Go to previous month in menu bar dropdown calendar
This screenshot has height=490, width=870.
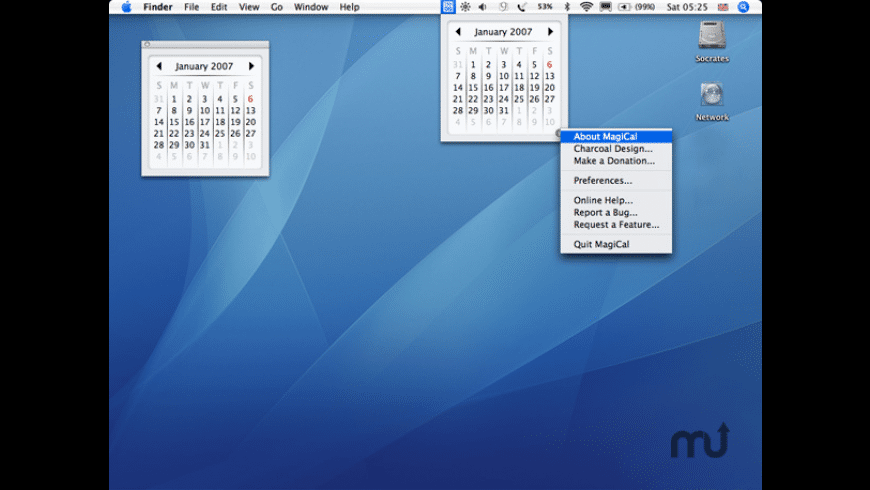pyautogui.click(x=458, y=32)
